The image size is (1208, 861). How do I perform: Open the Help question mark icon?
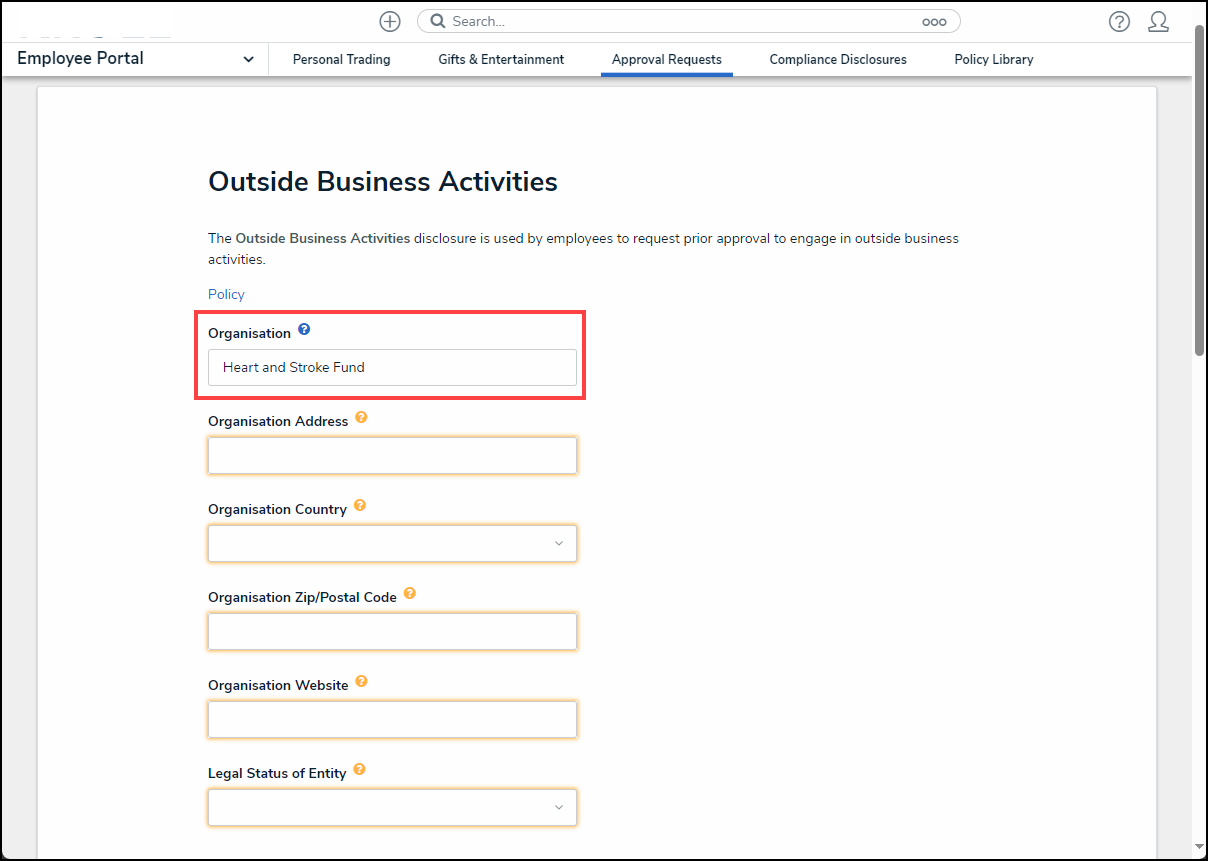pyautogui.click(x=1119, y=21)
